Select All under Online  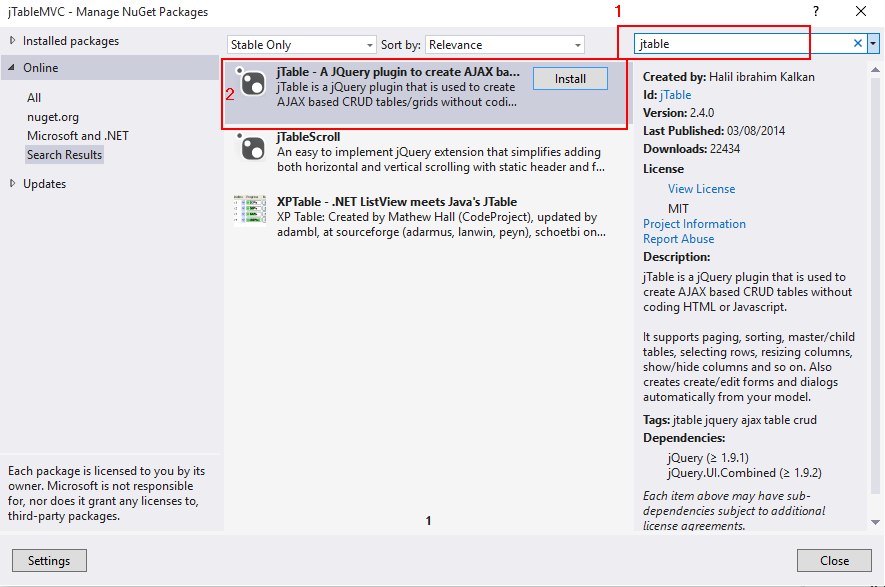(x=34, y=98)
